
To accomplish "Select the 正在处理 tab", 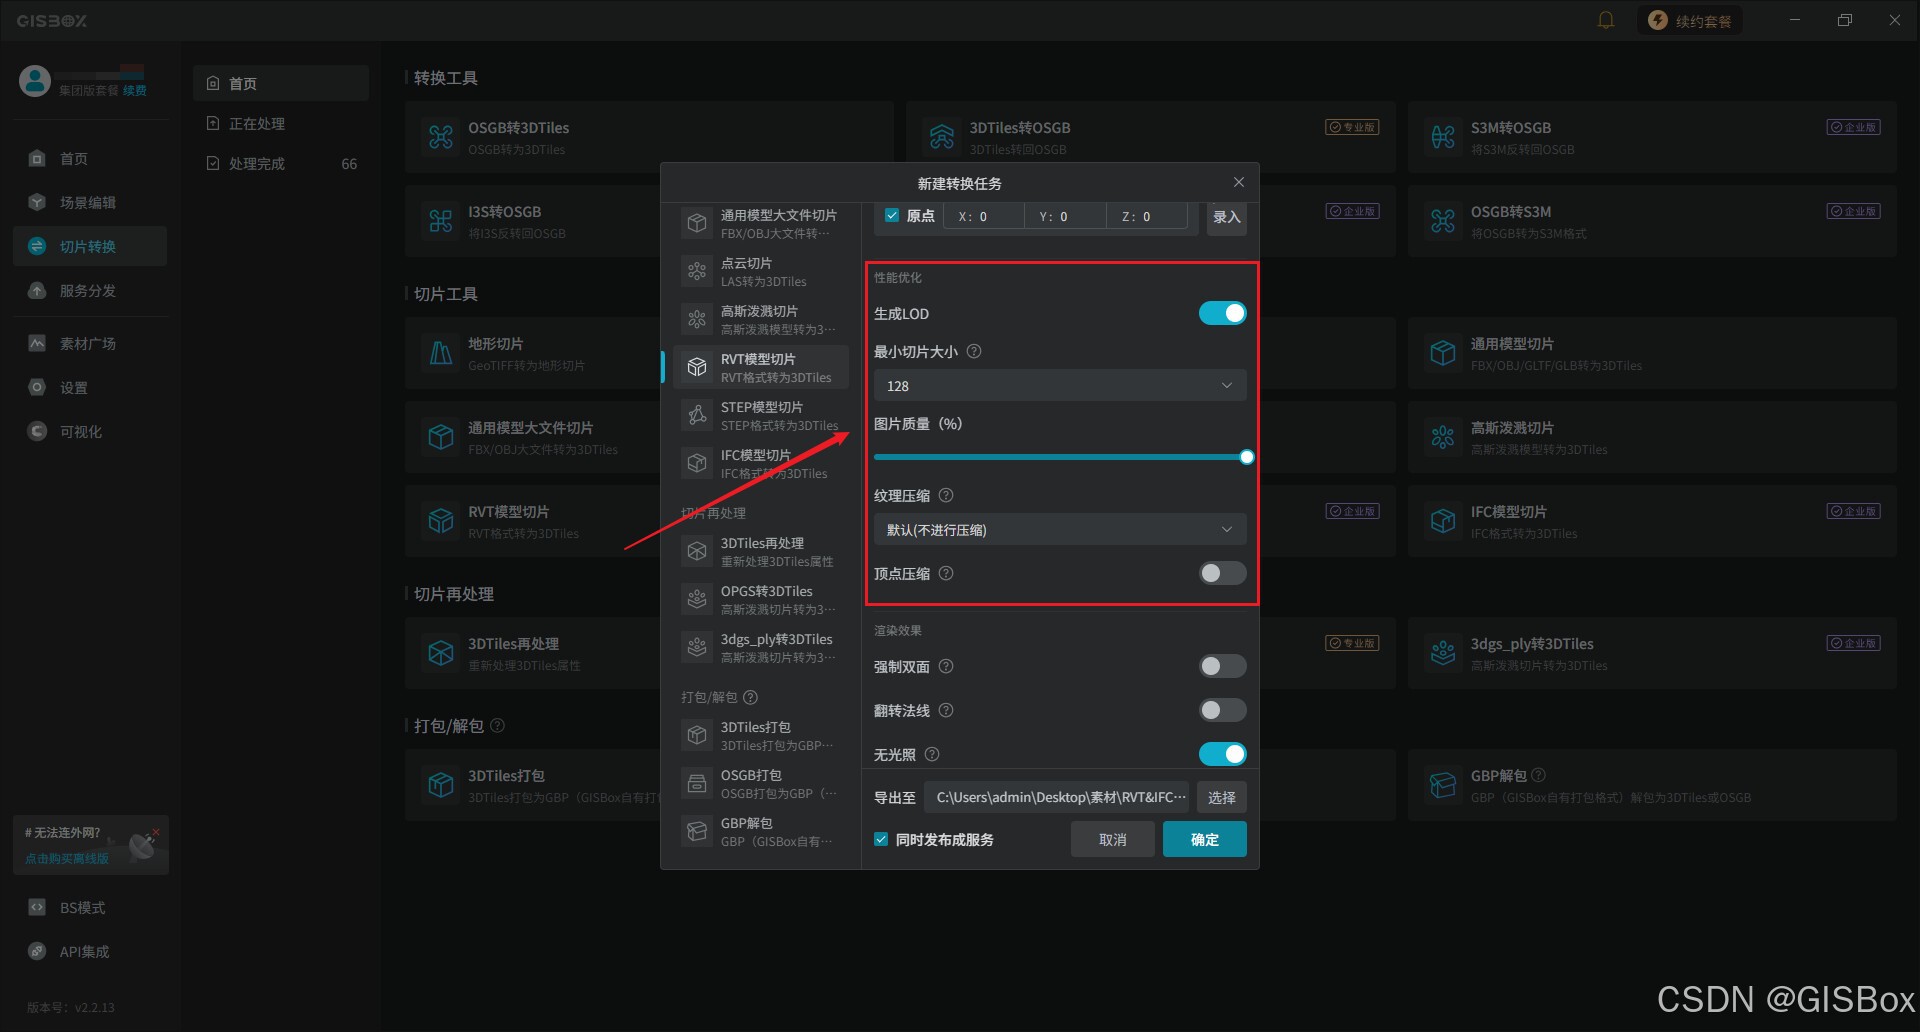I will coord(281,123).
